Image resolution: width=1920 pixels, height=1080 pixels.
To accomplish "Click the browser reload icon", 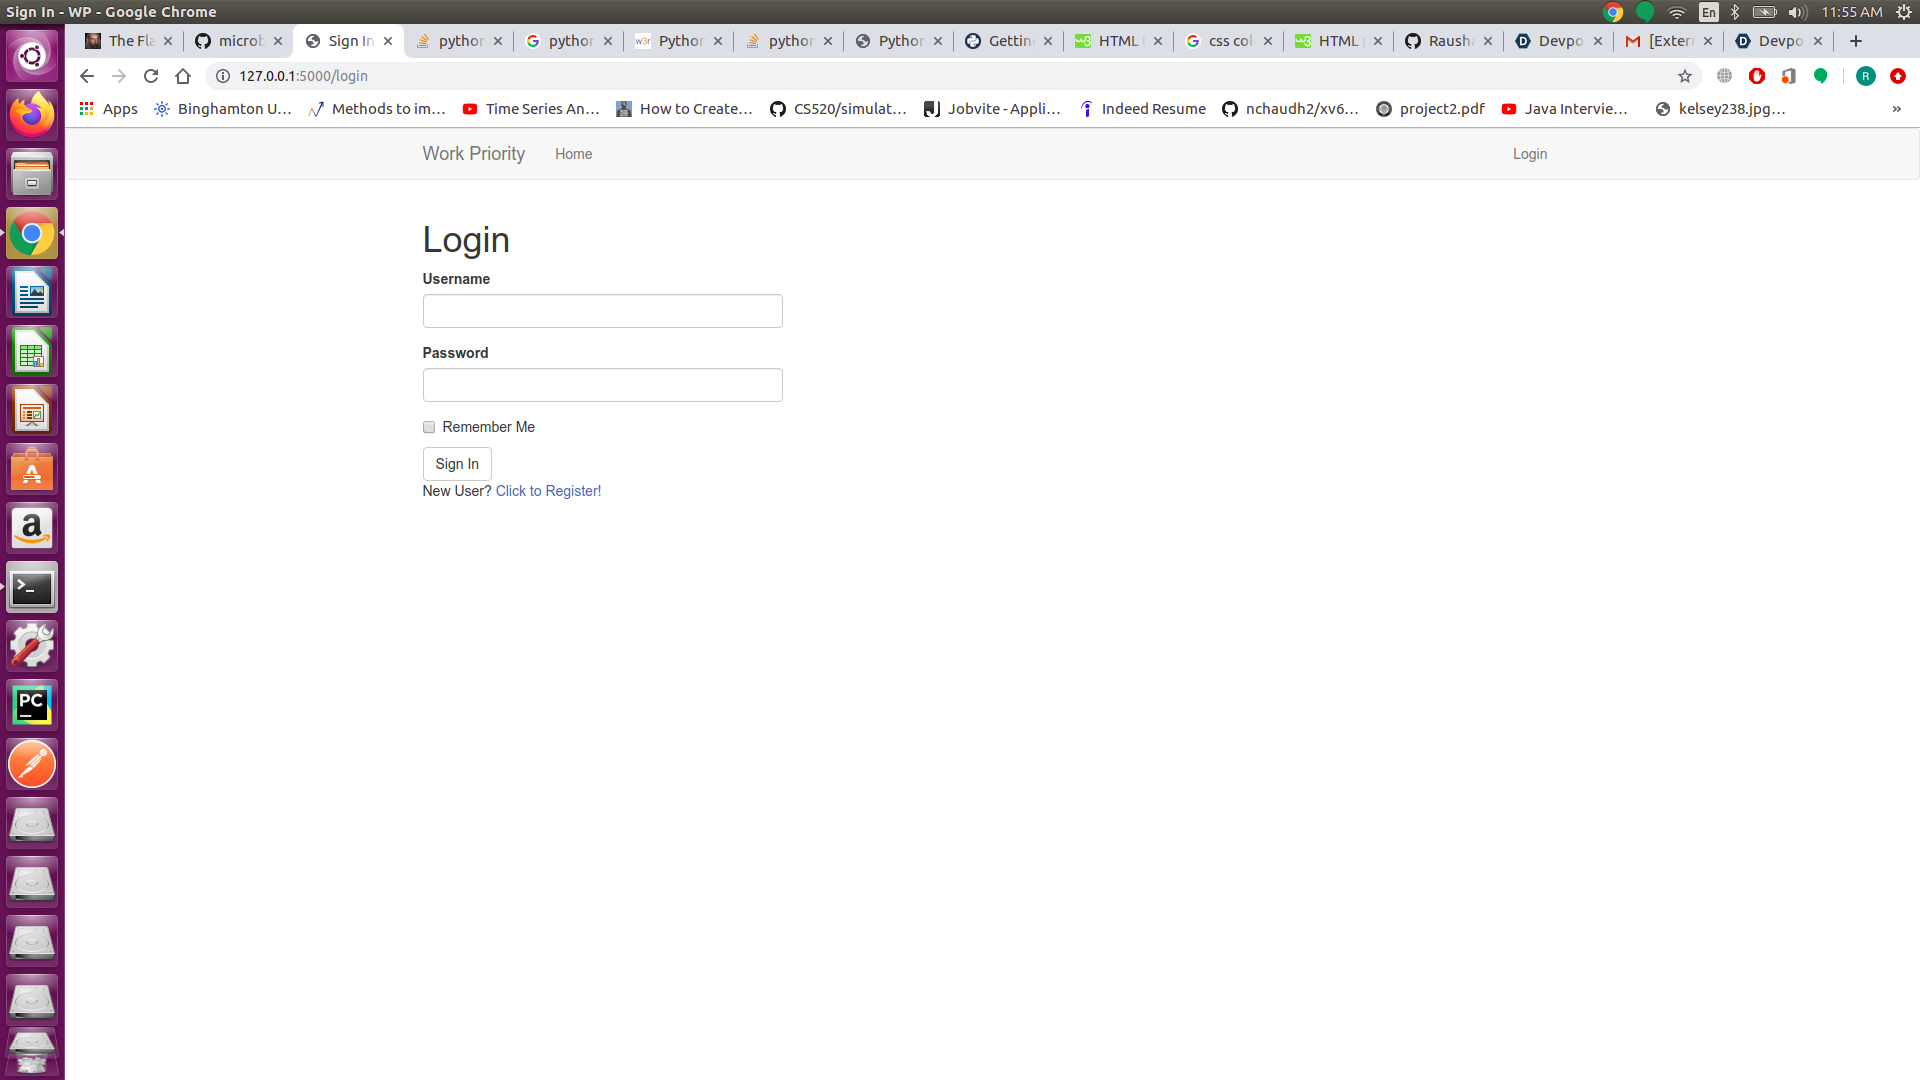I will pos(151,76).
